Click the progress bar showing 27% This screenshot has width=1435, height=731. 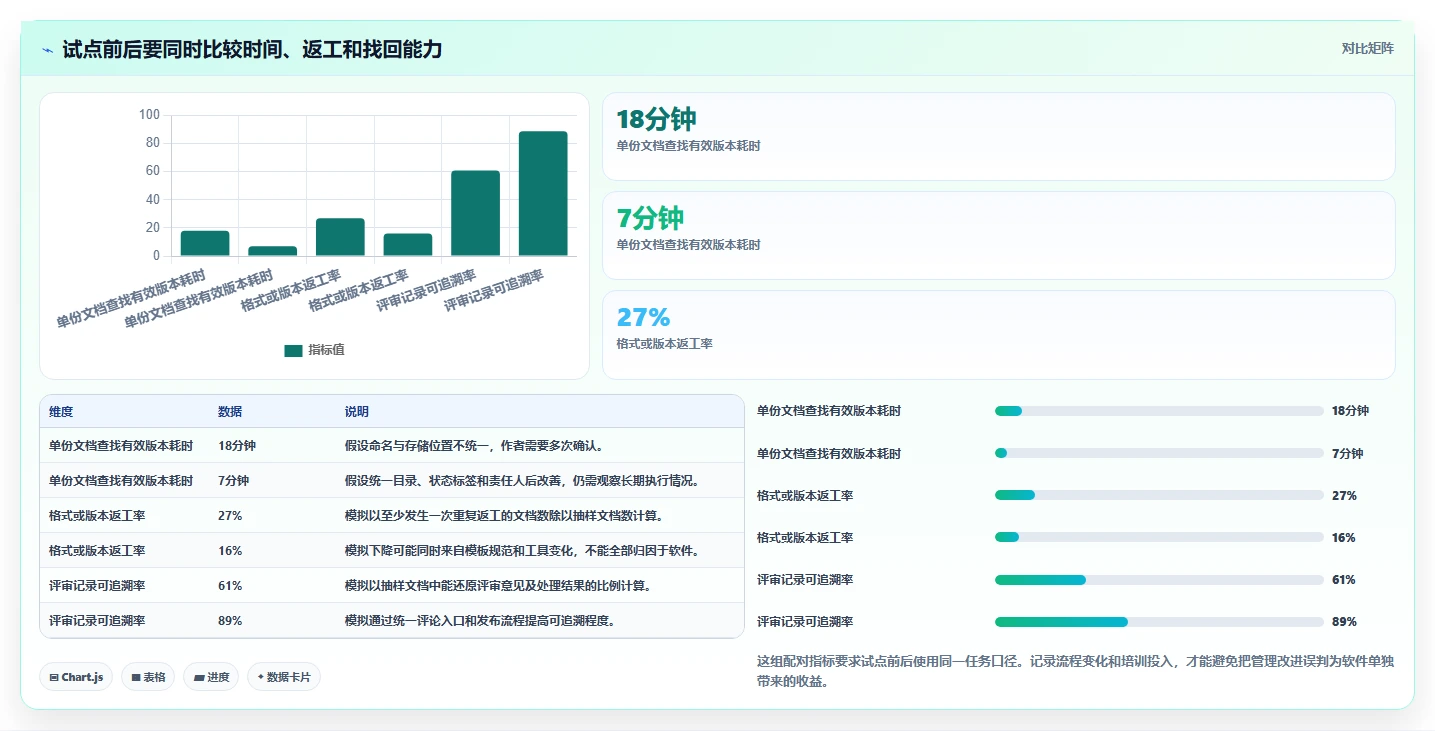(1159, 495)
